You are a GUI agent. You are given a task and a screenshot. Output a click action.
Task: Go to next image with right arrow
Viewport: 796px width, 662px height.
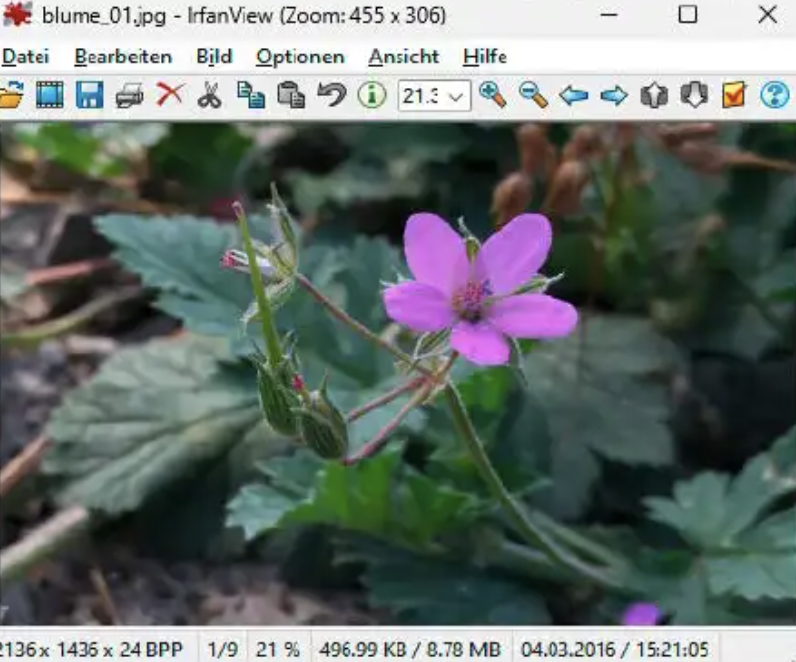(614, 96)
